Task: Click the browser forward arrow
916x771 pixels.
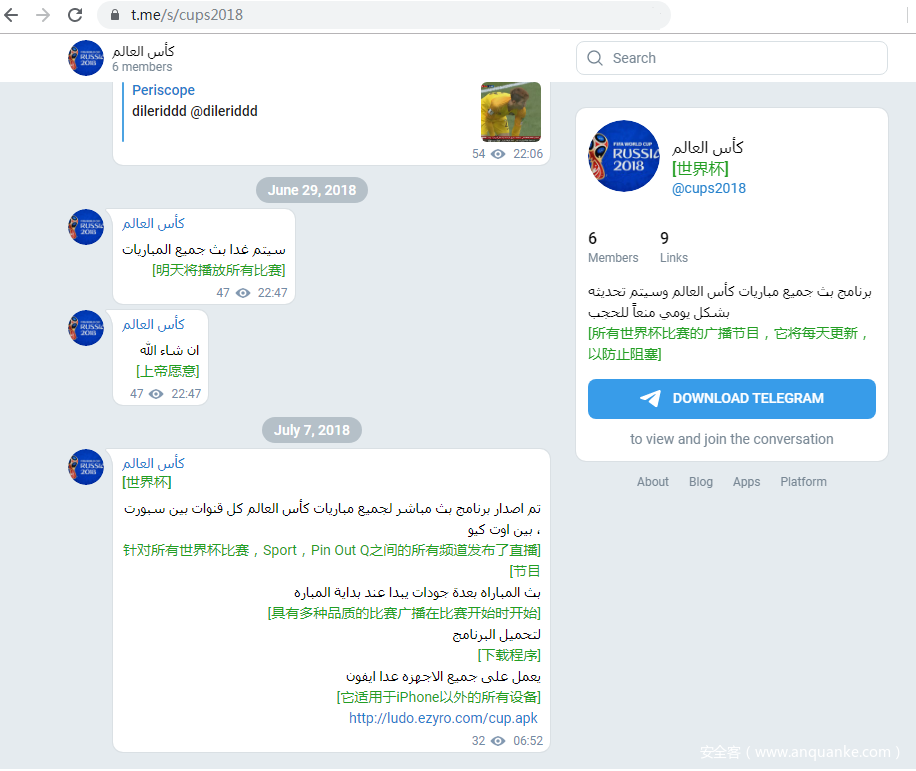Action: click(x=43, y=15)
